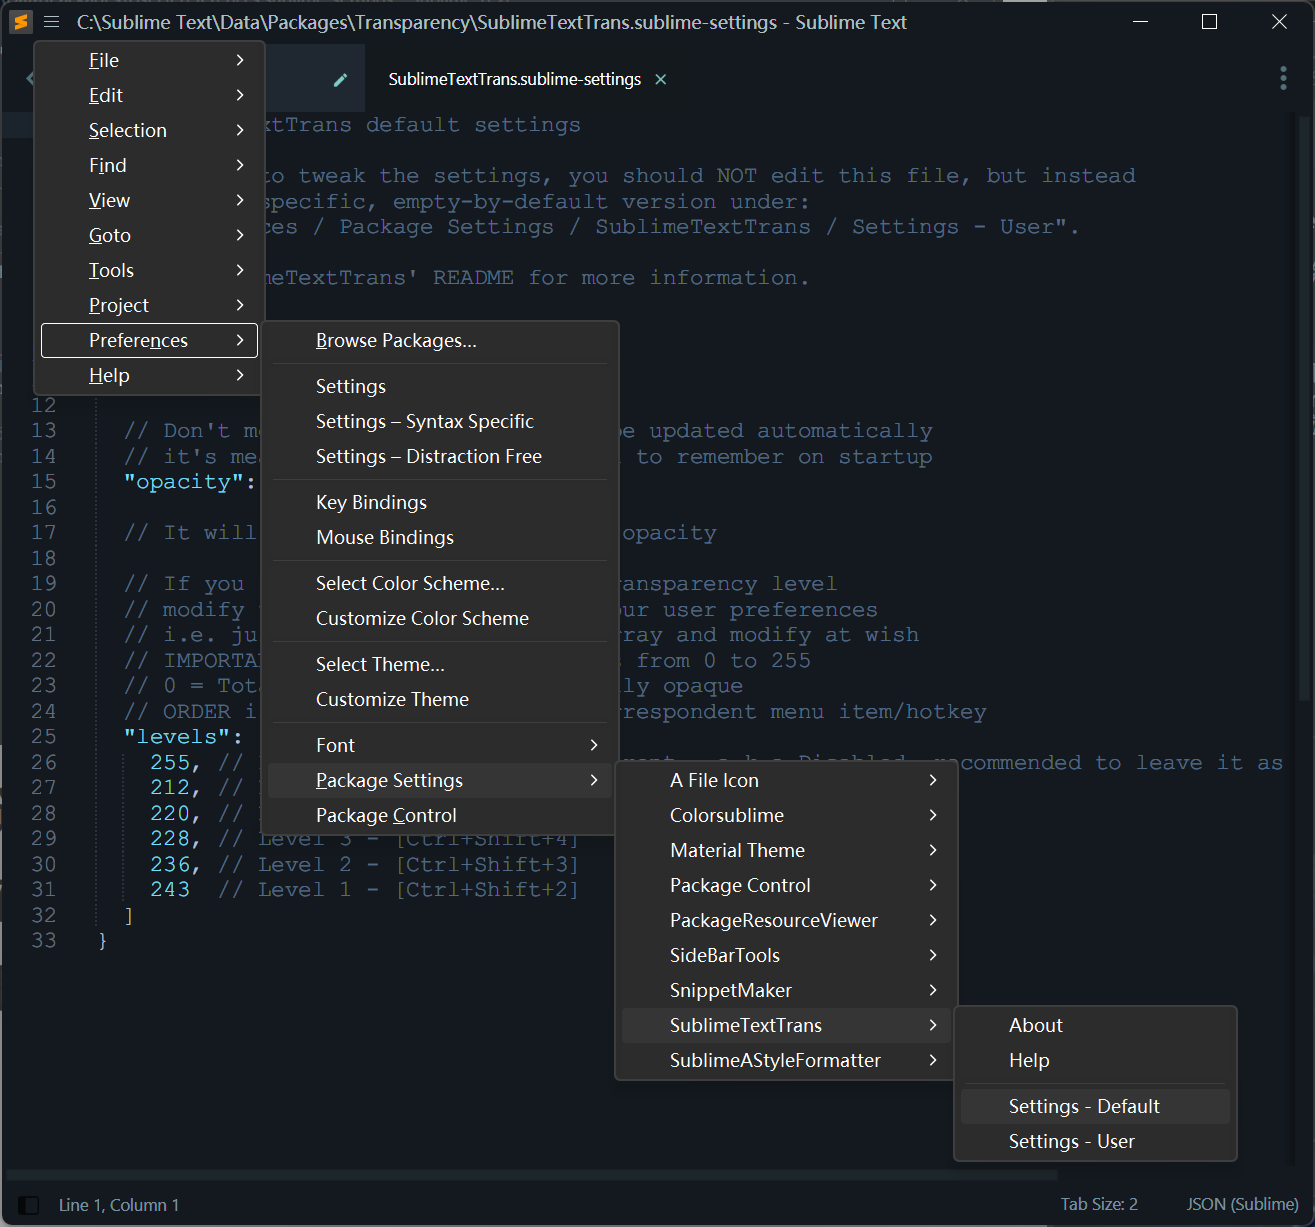Click the pencil edit icon in tab bar

[x=340, y=80]
